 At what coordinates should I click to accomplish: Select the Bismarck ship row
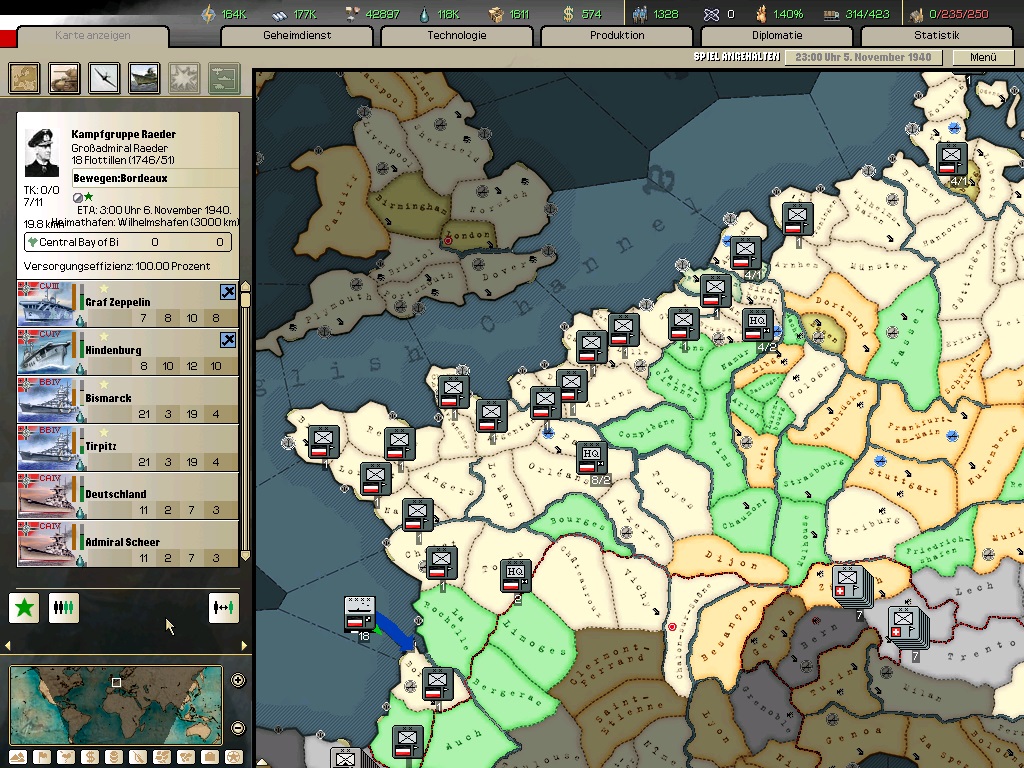click(128, 400)
